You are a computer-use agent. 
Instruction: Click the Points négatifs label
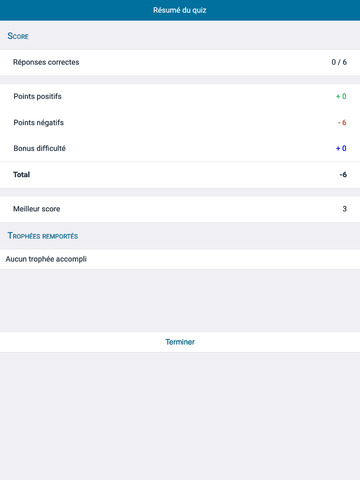[x=38, y=122]
